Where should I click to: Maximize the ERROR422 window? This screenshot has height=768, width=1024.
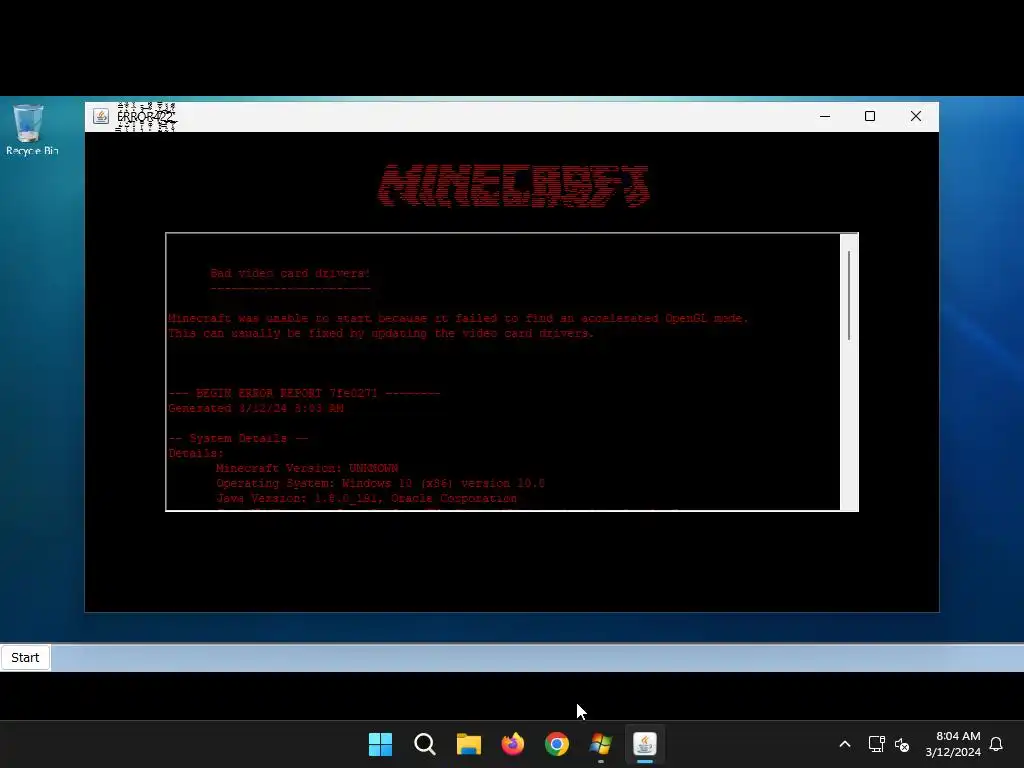870,116
